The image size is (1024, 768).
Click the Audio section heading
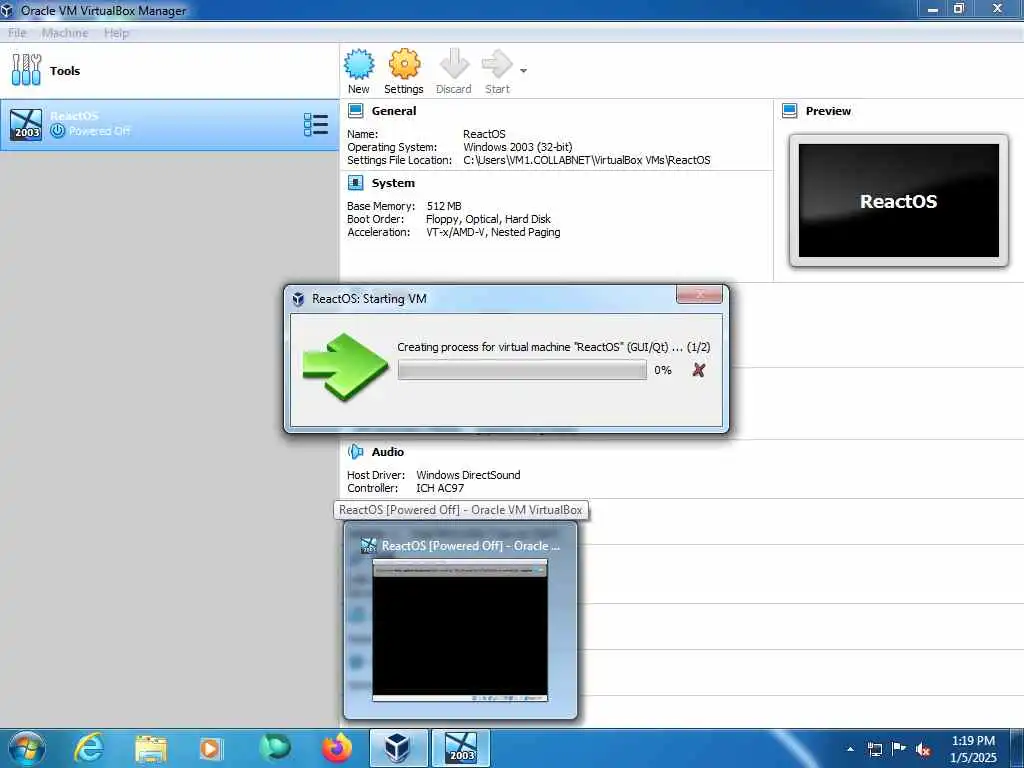(388, 452)
